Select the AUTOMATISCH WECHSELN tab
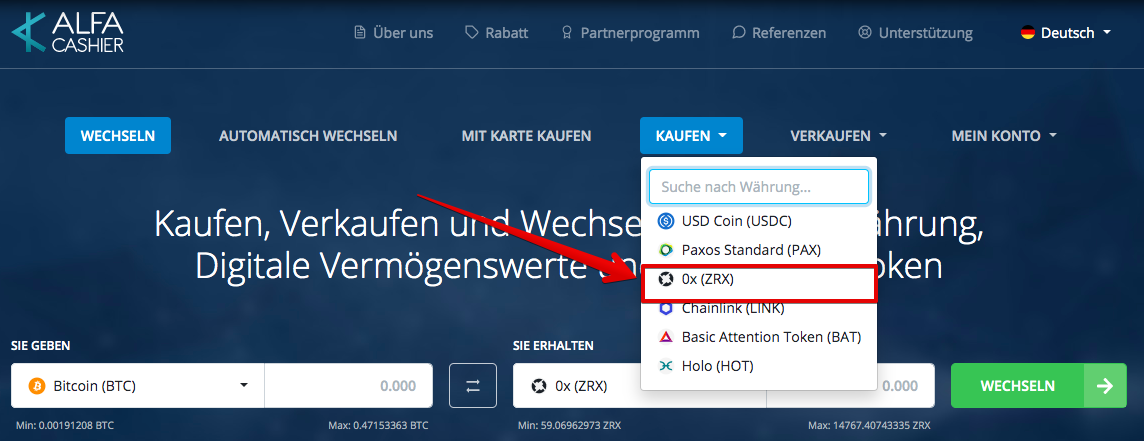 (x=308, y=136)
